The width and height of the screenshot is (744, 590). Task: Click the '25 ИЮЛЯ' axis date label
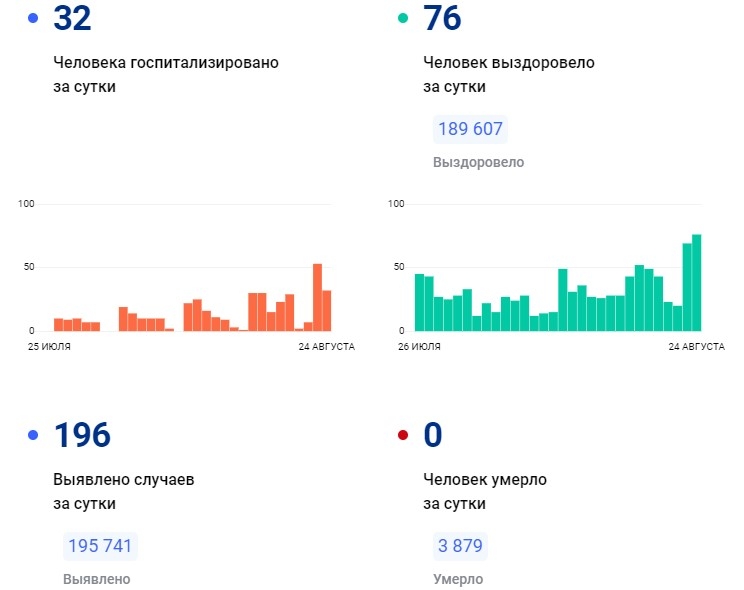47,346
